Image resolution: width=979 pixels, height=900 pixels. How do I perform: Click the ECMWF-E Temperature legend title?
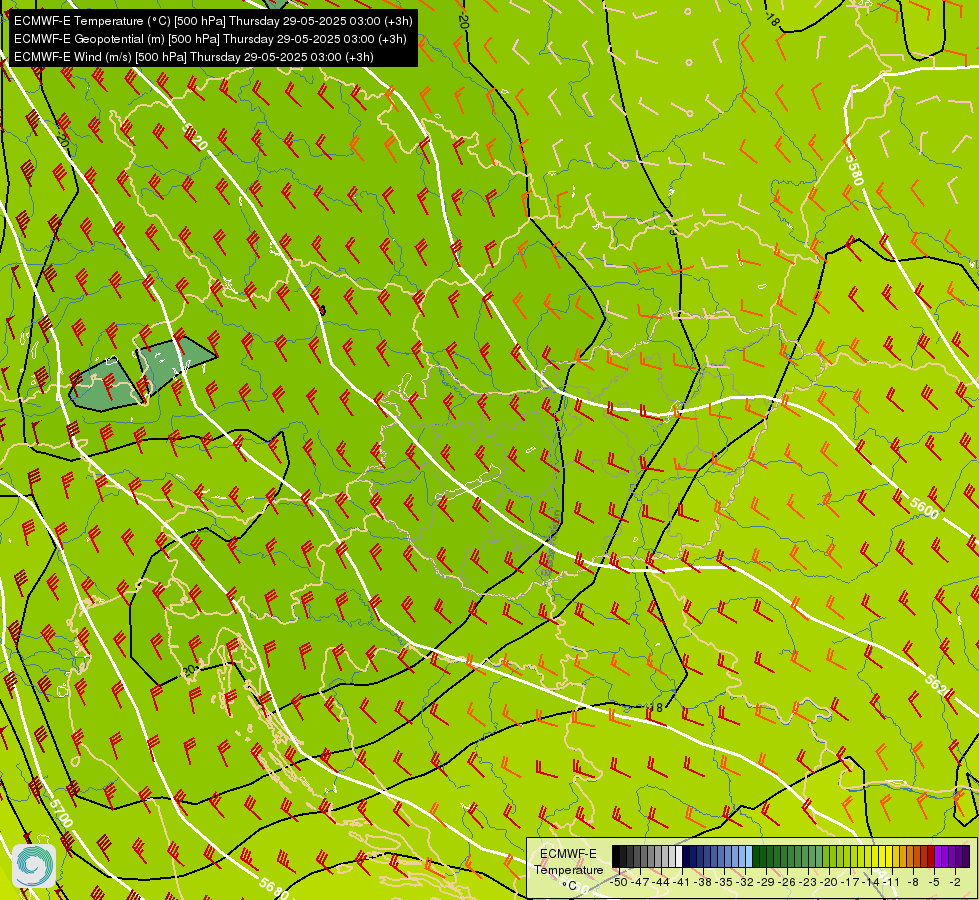[568, 862]
